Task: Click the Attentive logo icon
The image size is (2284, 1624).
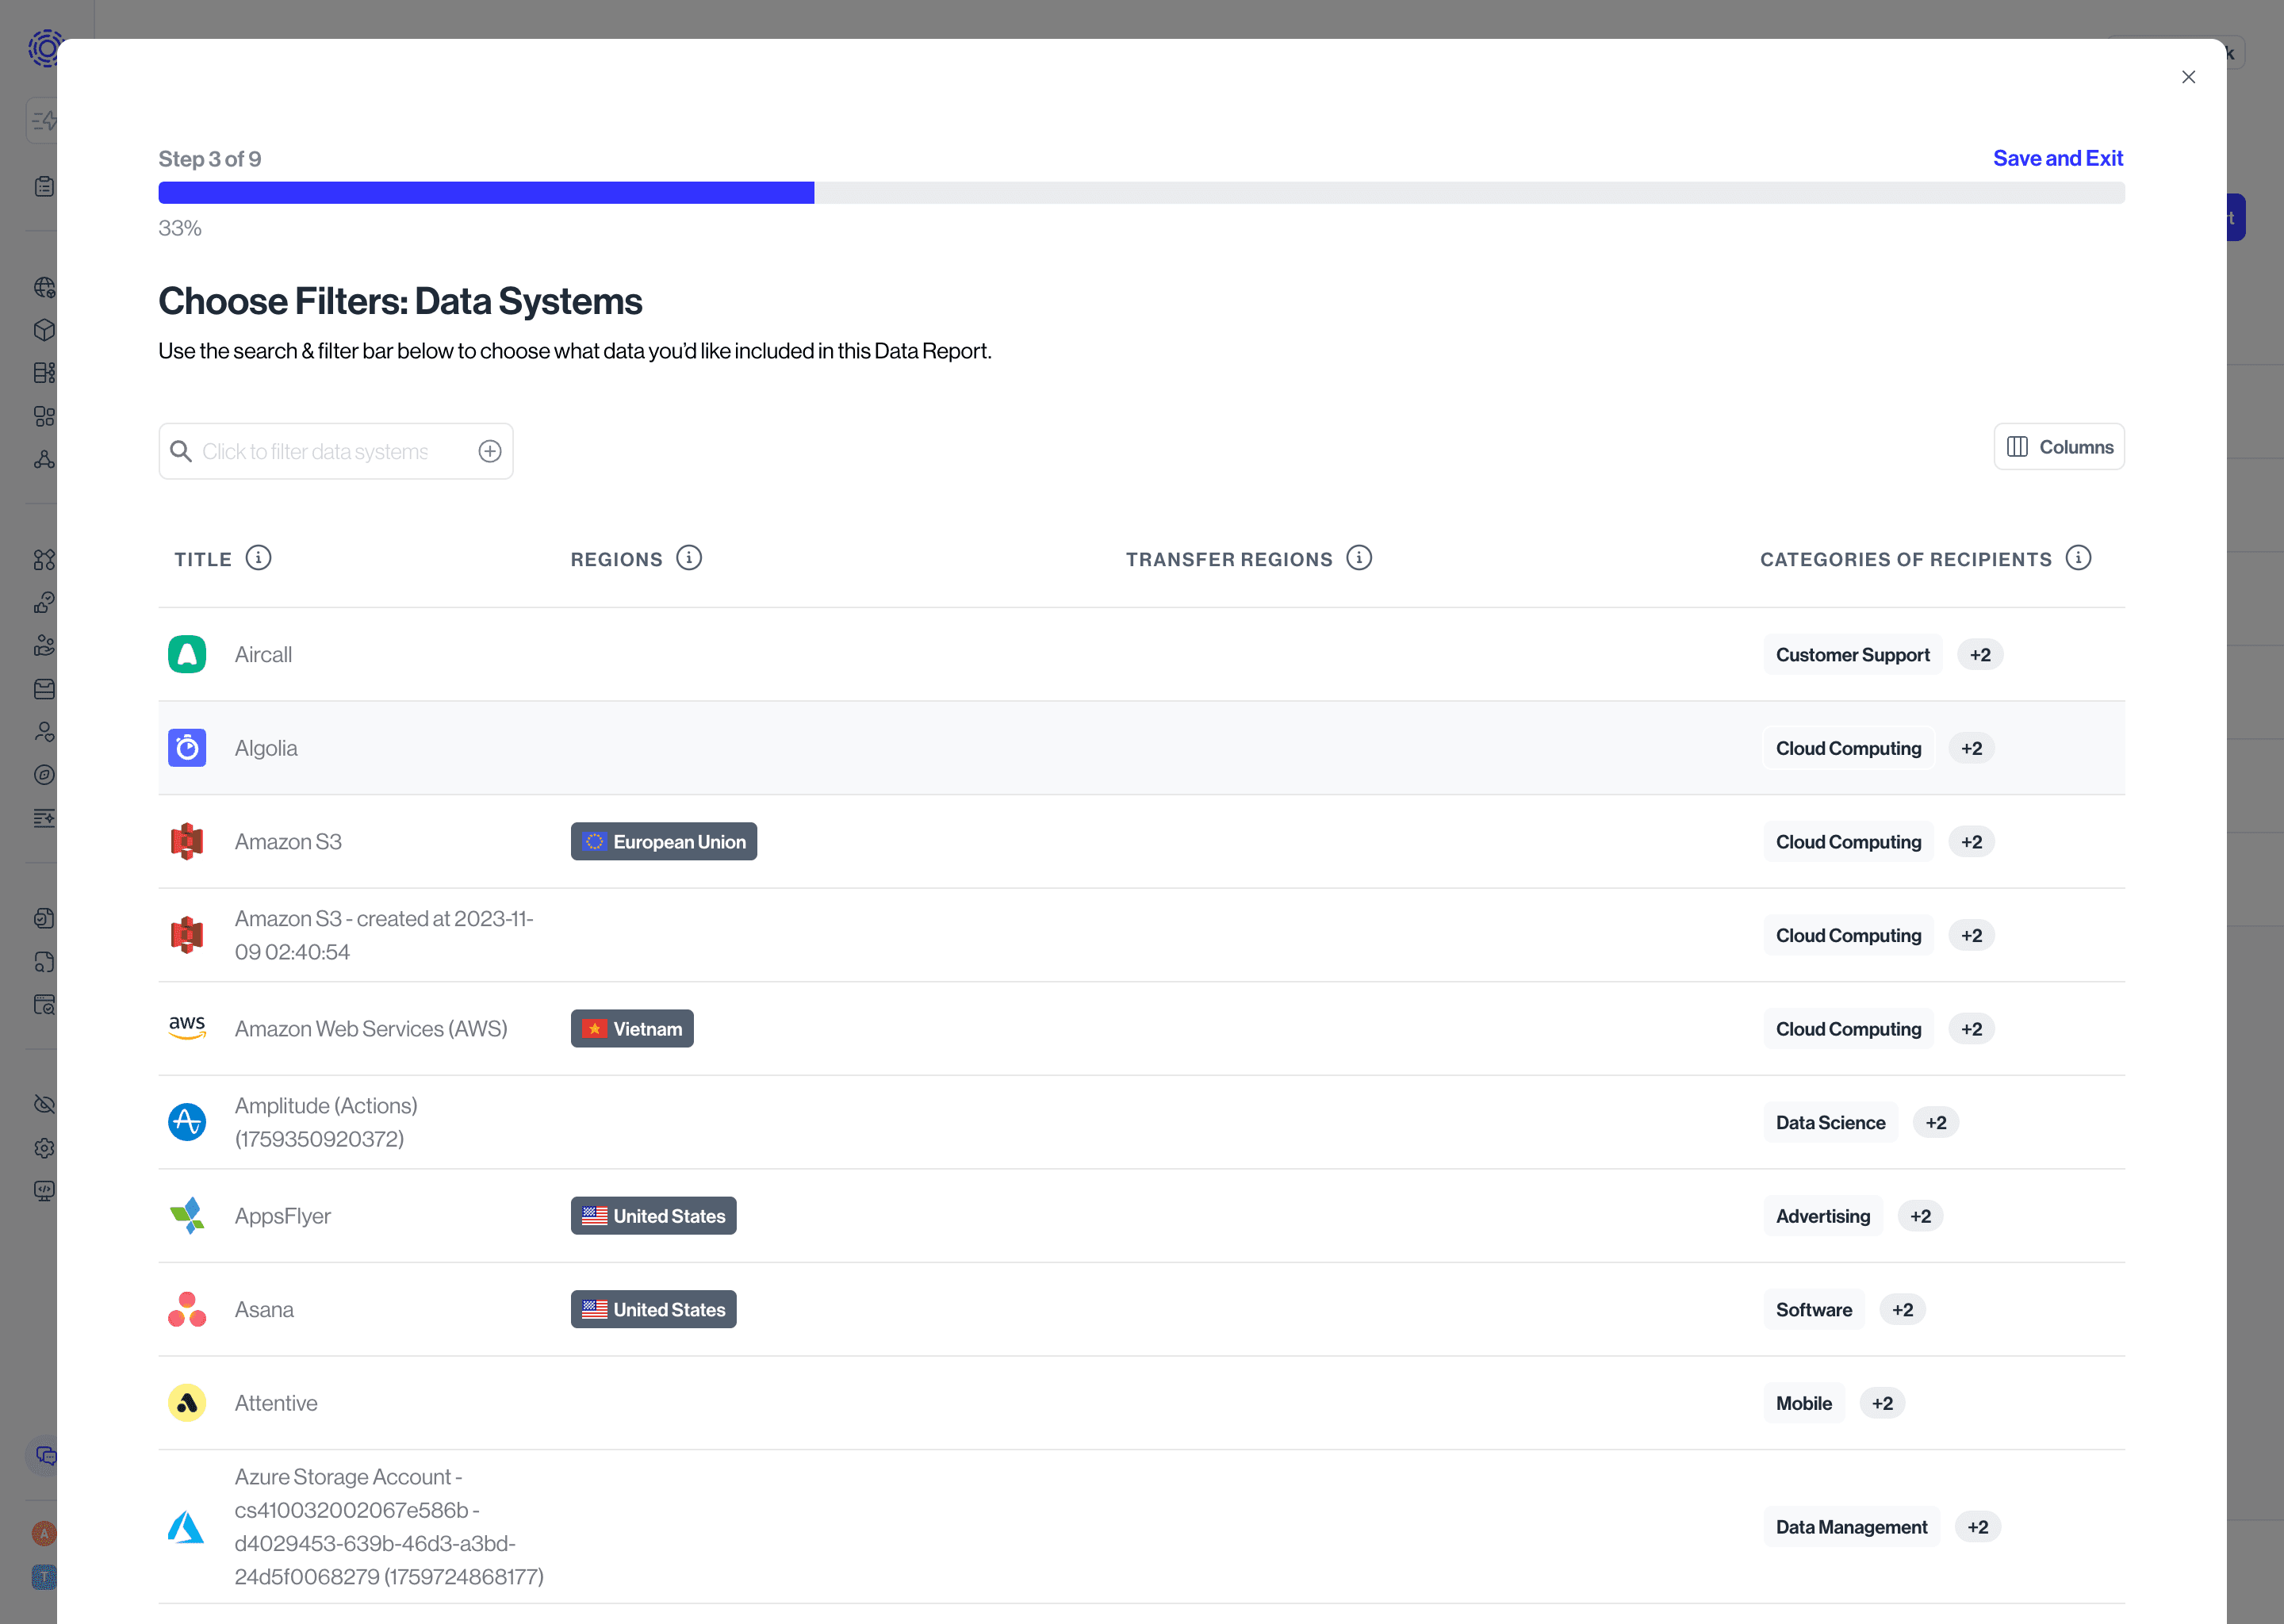Action: coord(187,1403)
